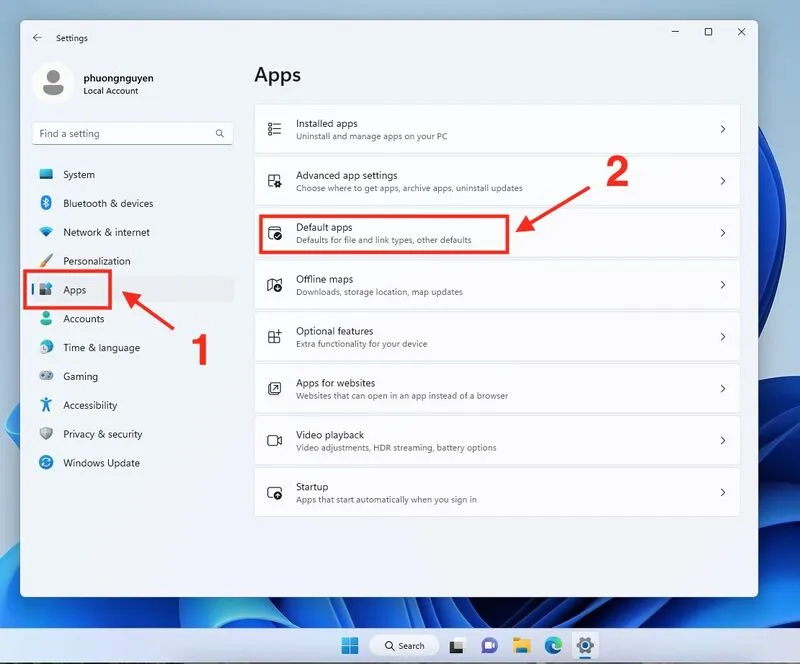The height and width of the screenshot is (664, 800).
Task: Open the phuongnguyen Local Account profile
Action: point(93,84)
